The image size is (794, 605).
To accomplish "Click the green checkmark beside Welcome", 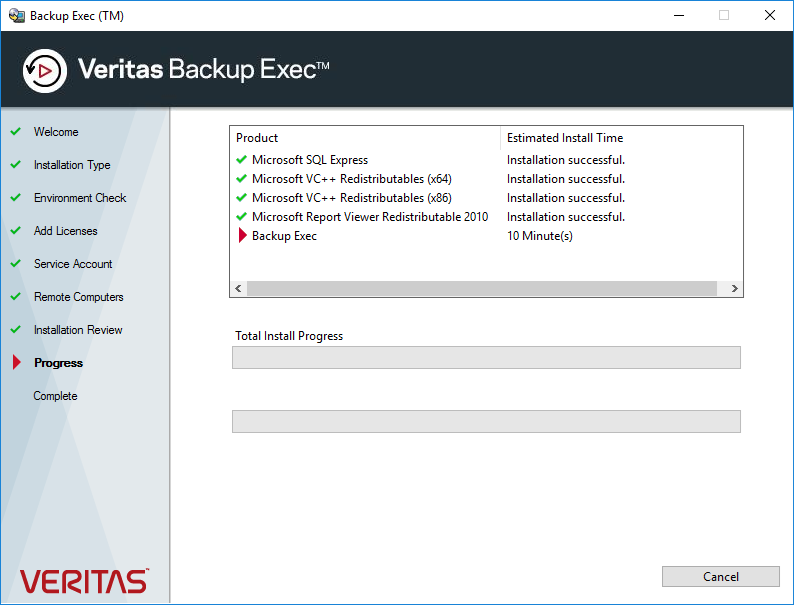I will [x=16, y=132].
